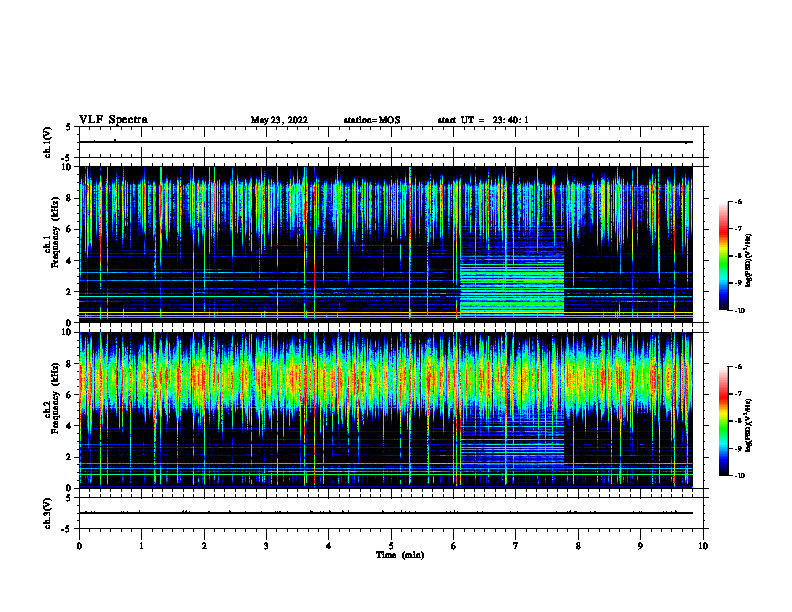Click time axis tick label "9"
The width and height of the screenshot is (792, 612).
tap(640, 546)
